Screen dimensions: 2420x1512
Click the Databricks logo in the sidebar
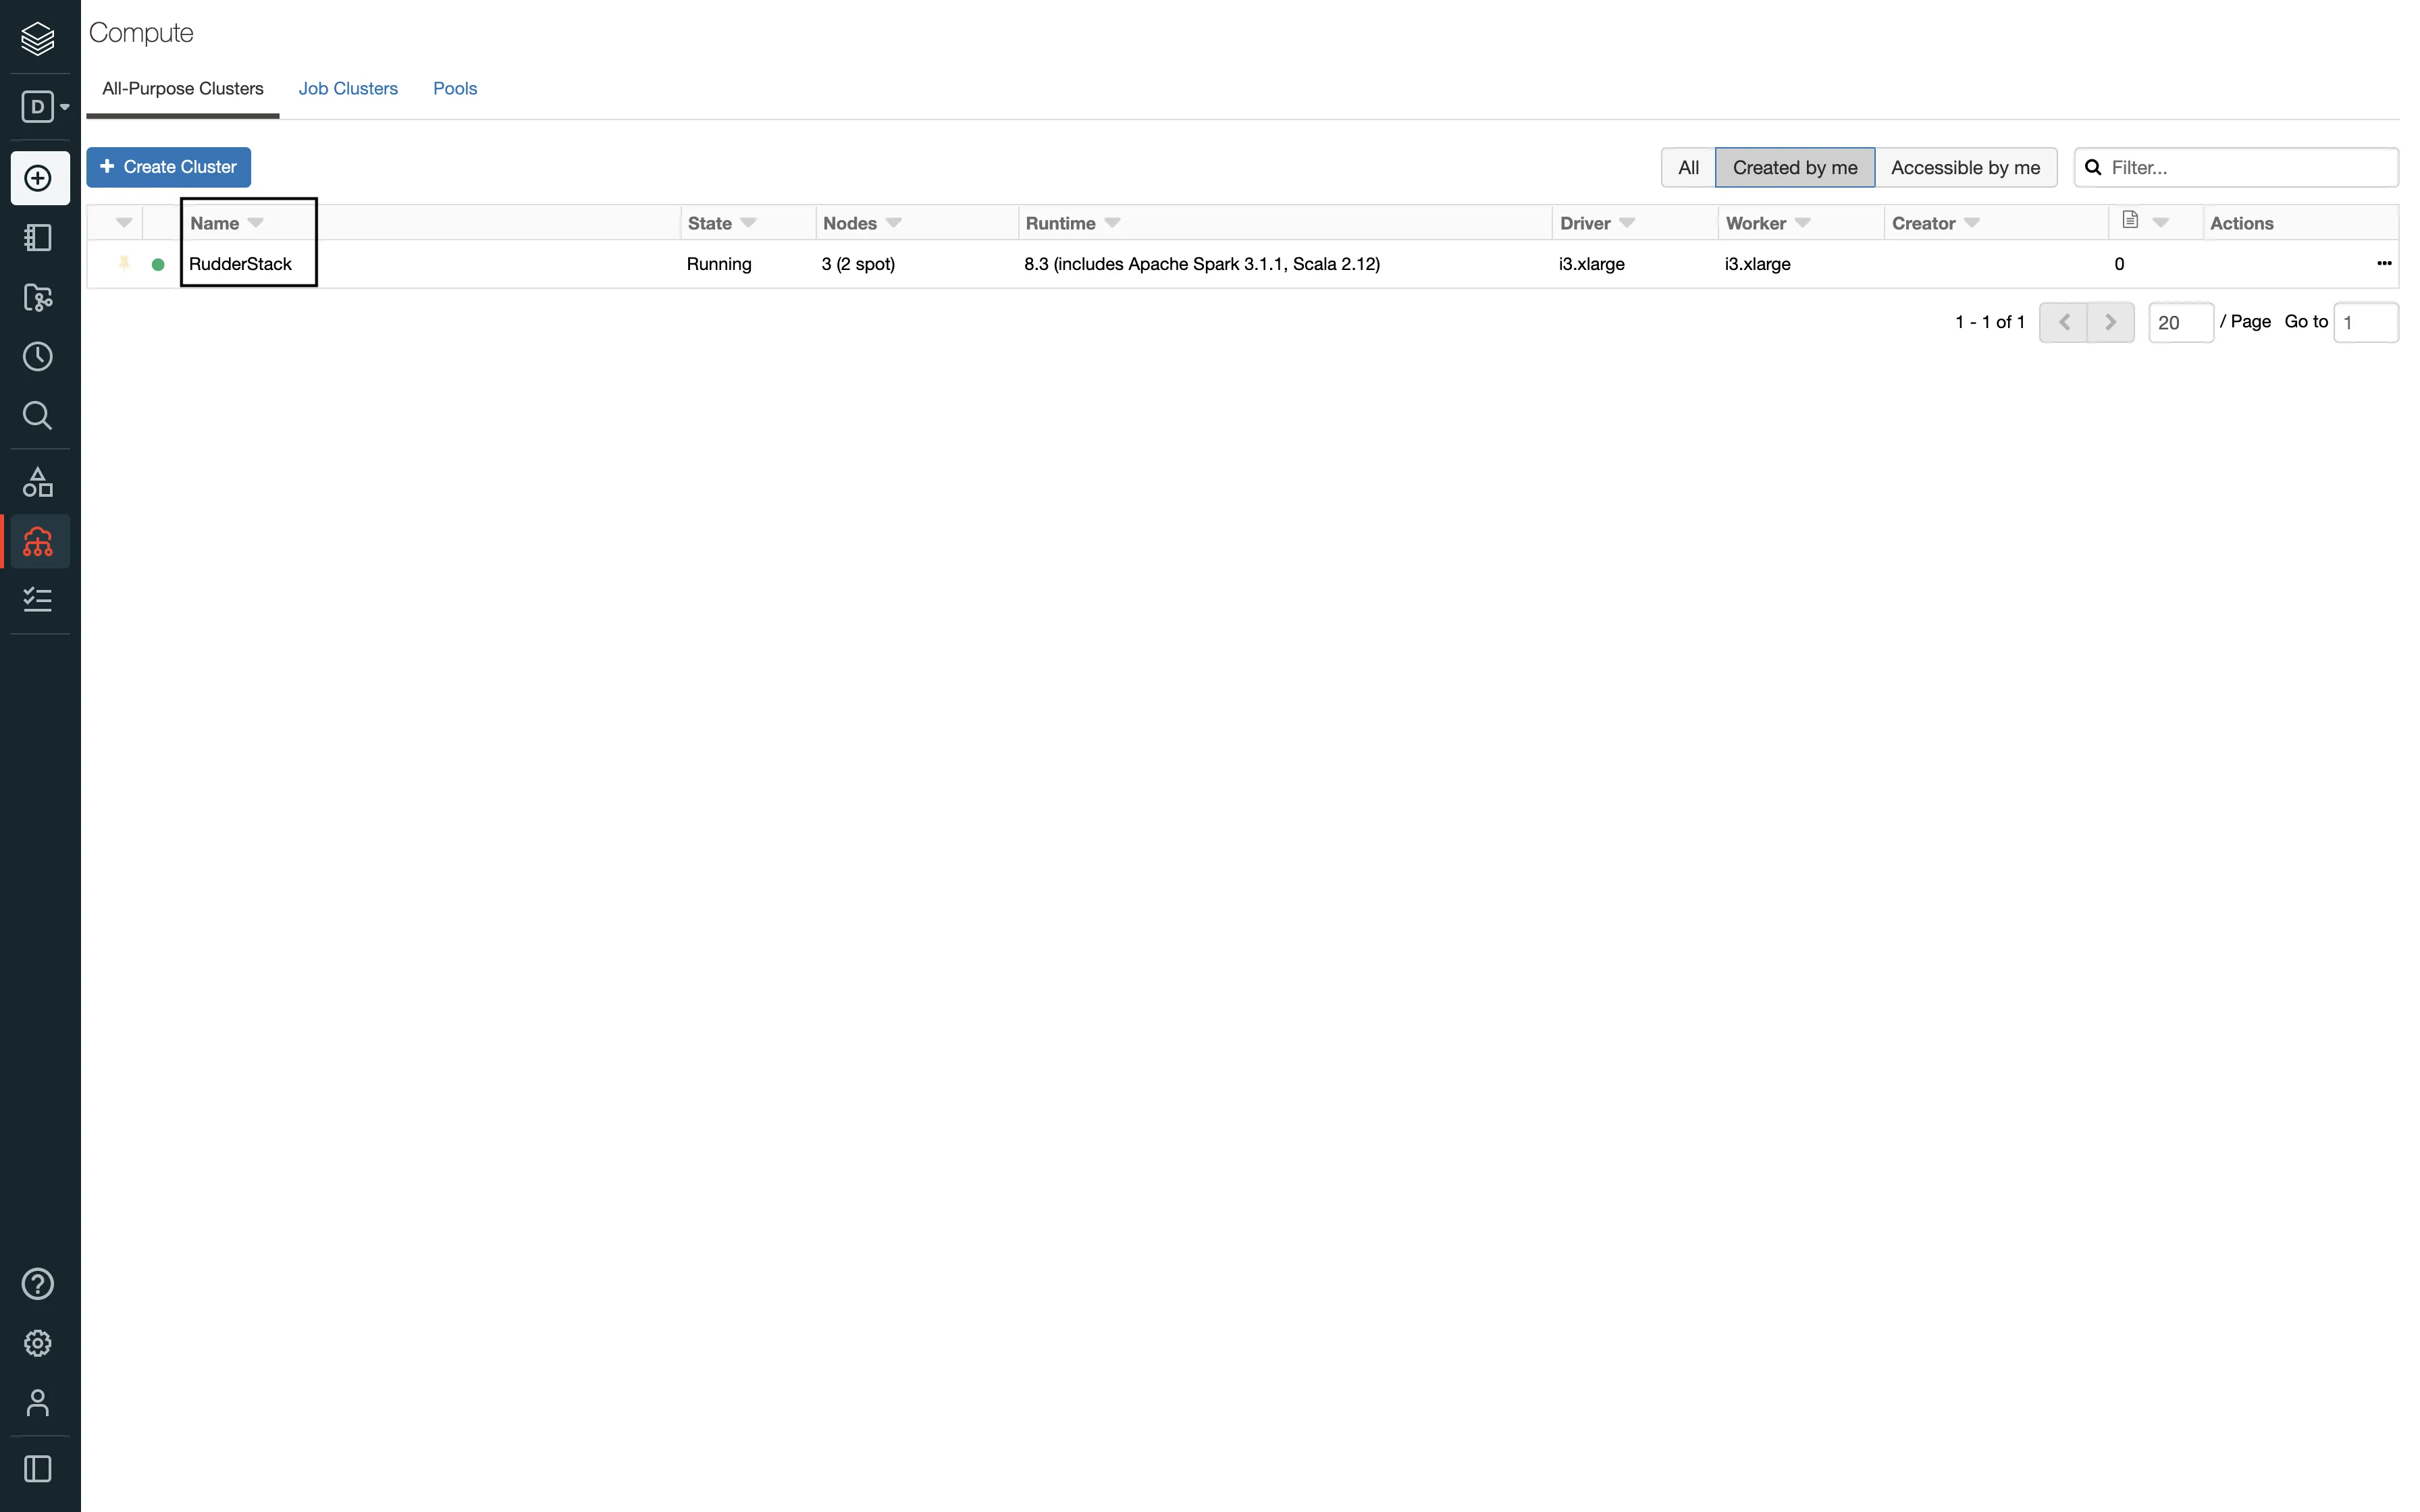click(x=38, y=38)
